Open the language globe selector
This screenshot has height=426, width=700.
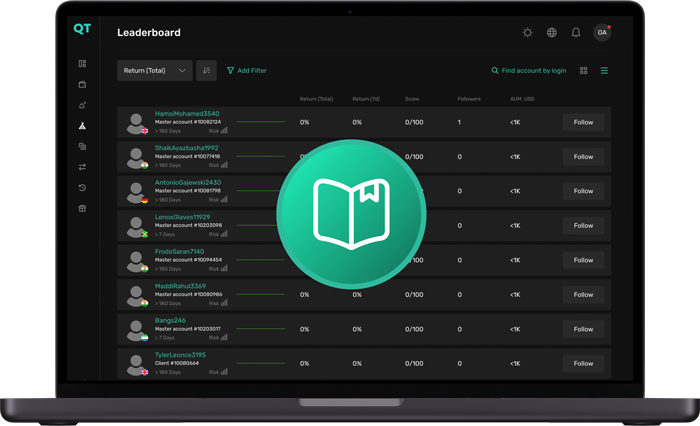point(552,33)
